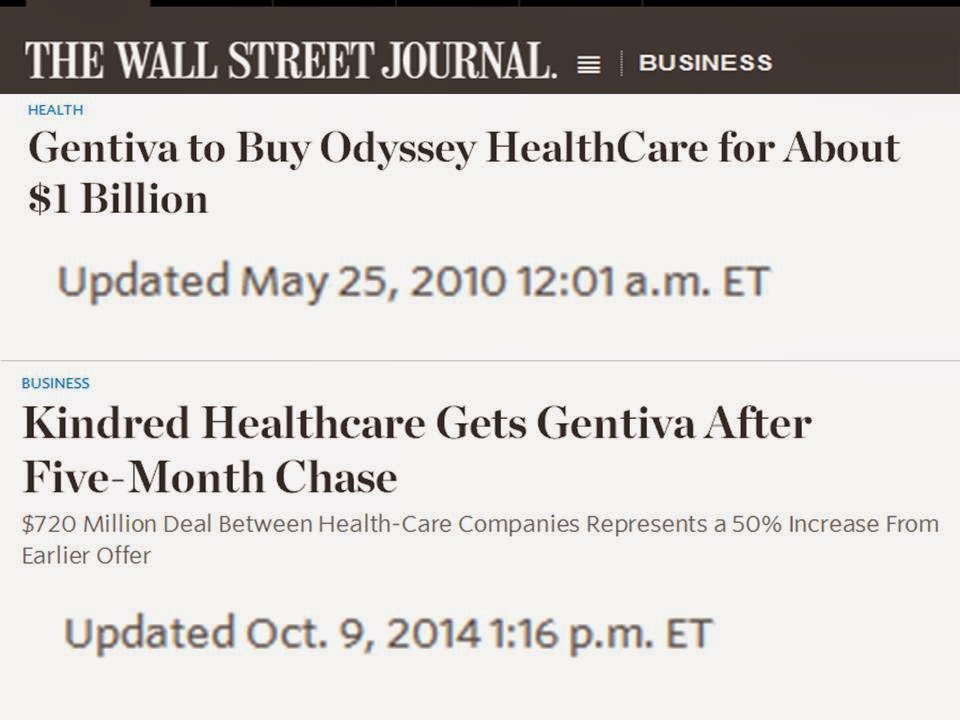
Task: Open the Kindred Healthcare Gets Gentiva headline
Action: pyautogui.click(x=416, y=424)
